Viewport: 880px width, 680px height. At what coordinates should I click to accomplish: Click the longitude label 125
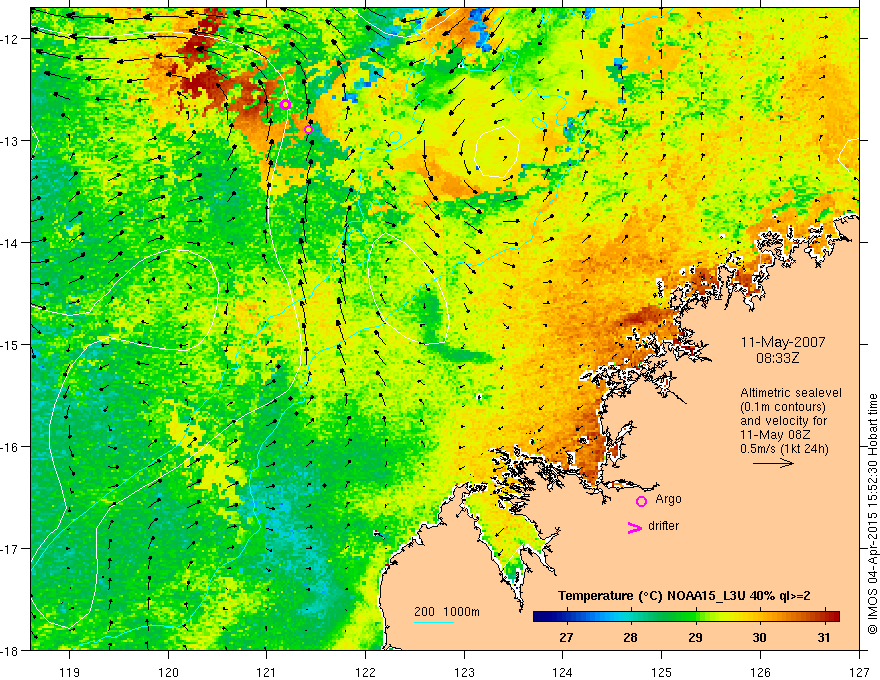point(662,672)
